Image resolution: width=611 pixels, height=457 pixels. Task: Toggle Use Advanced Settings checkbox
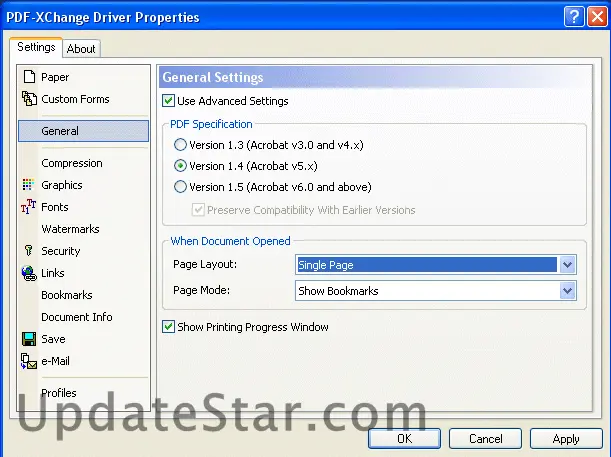(x=168, y=101)
